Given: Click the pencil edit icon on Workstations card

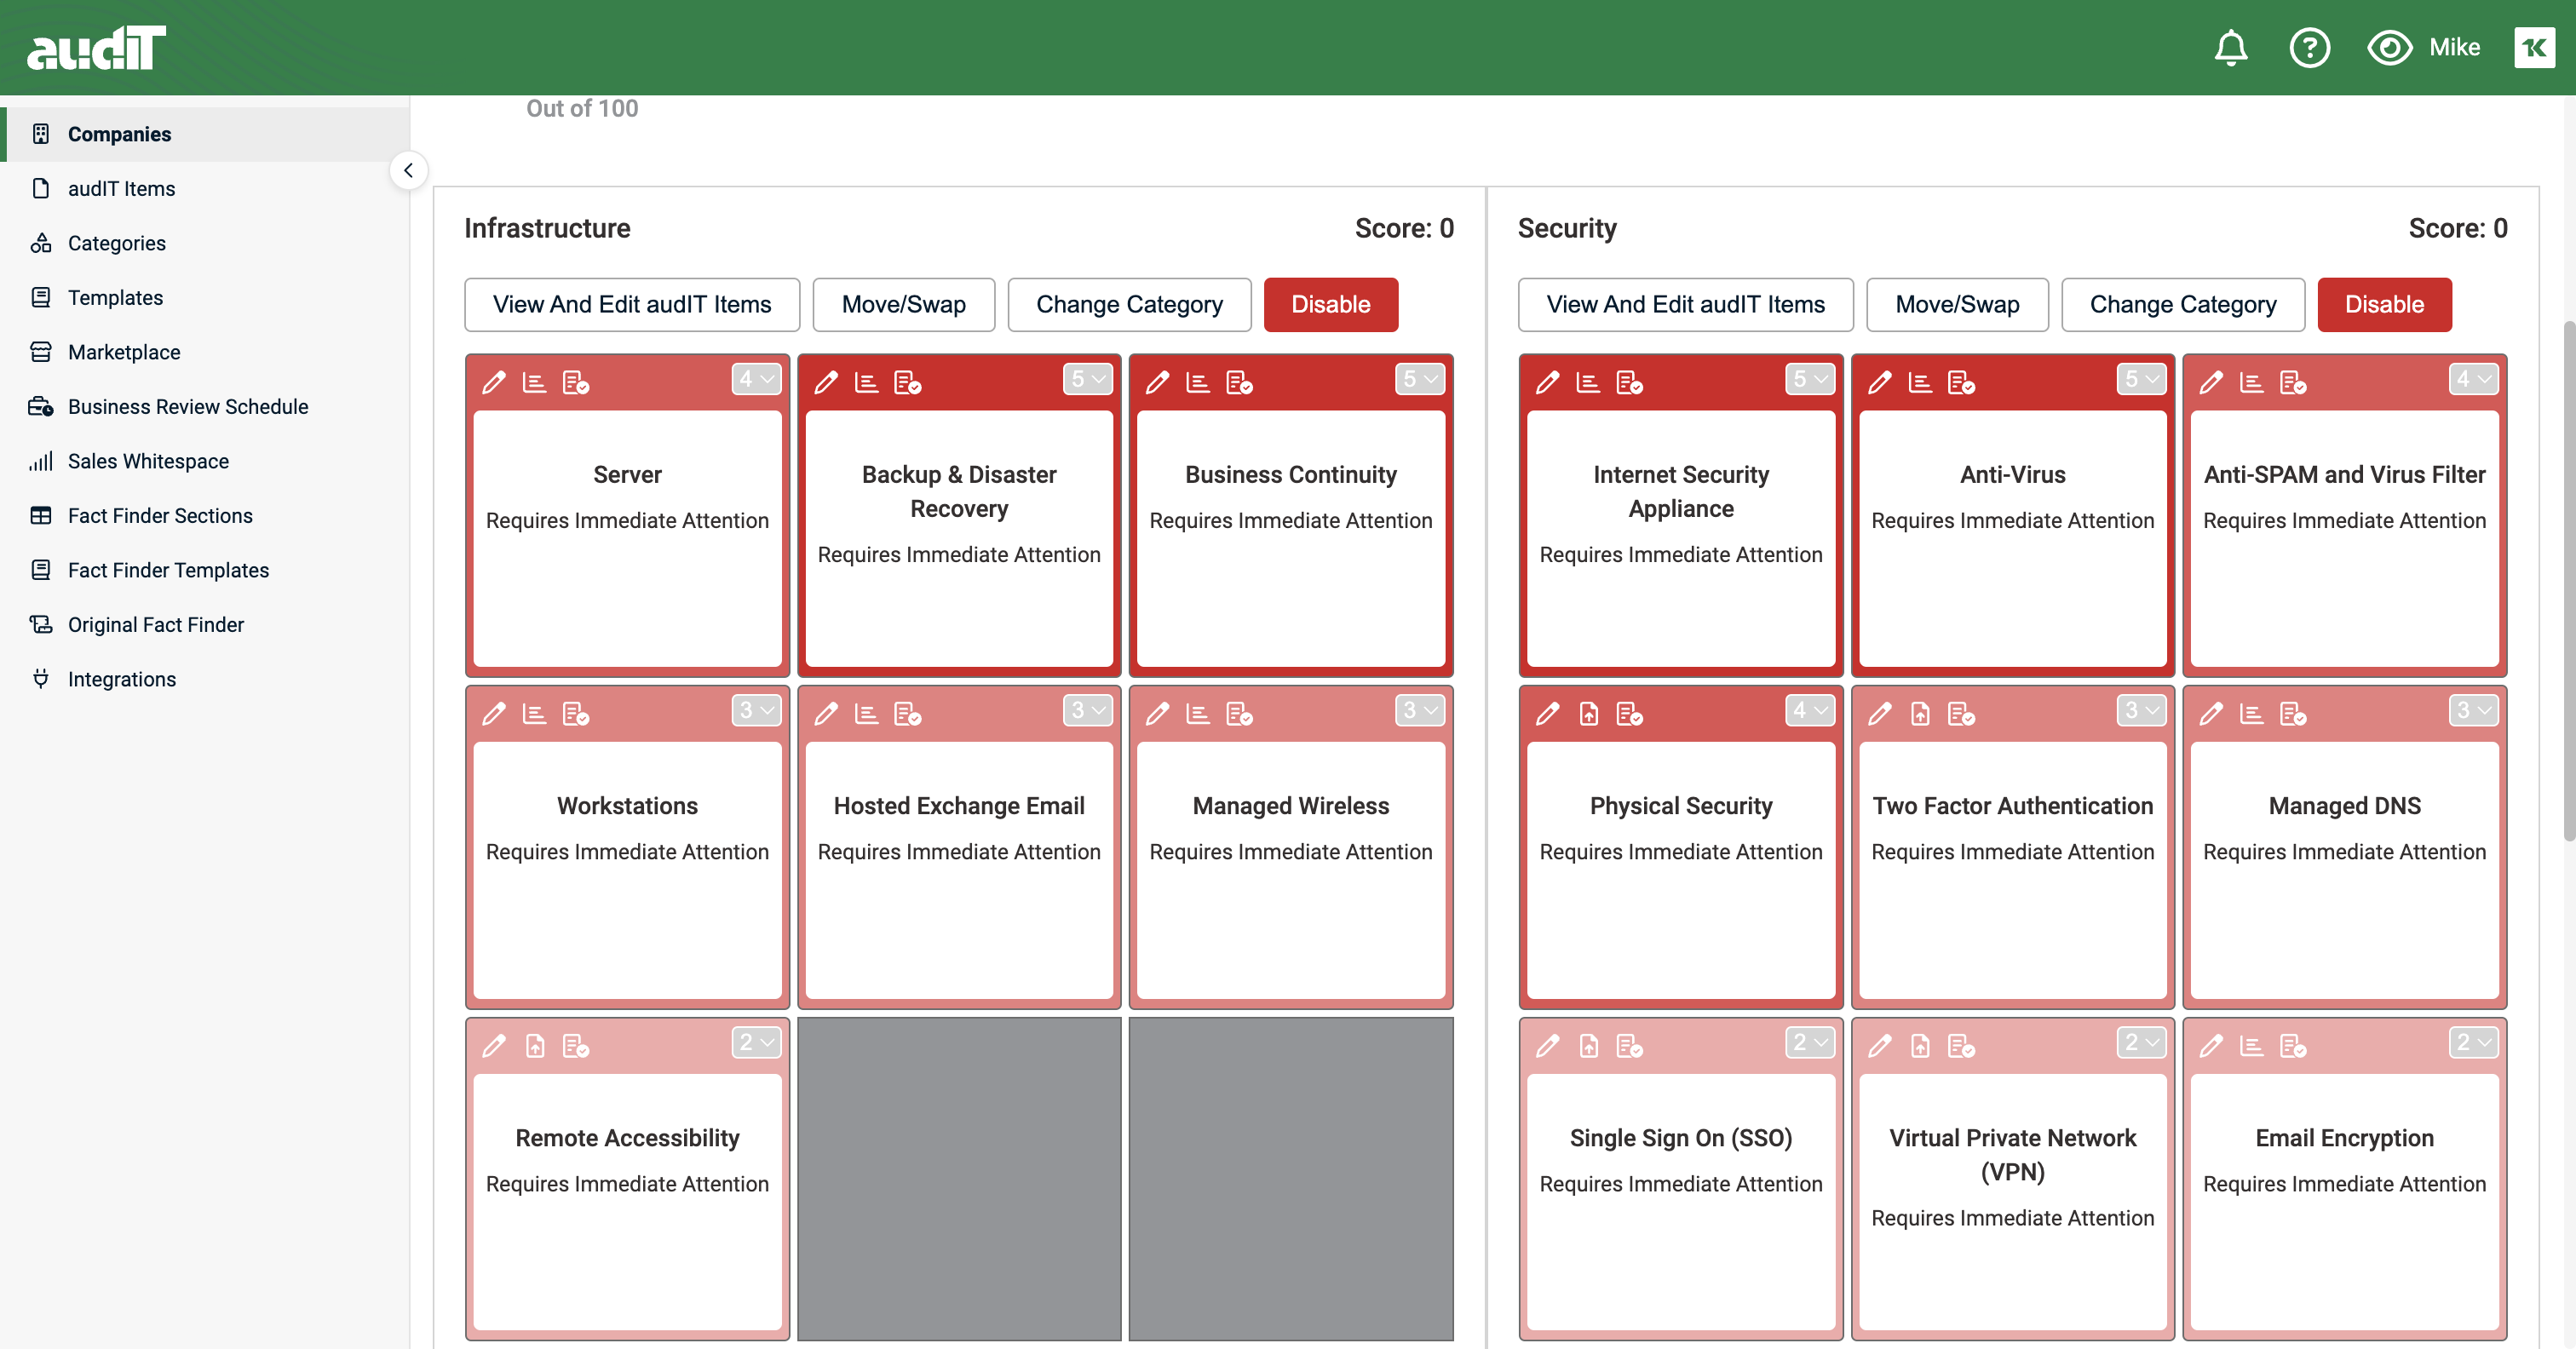Looking at the screenshot, I should [x=494, y=713].
